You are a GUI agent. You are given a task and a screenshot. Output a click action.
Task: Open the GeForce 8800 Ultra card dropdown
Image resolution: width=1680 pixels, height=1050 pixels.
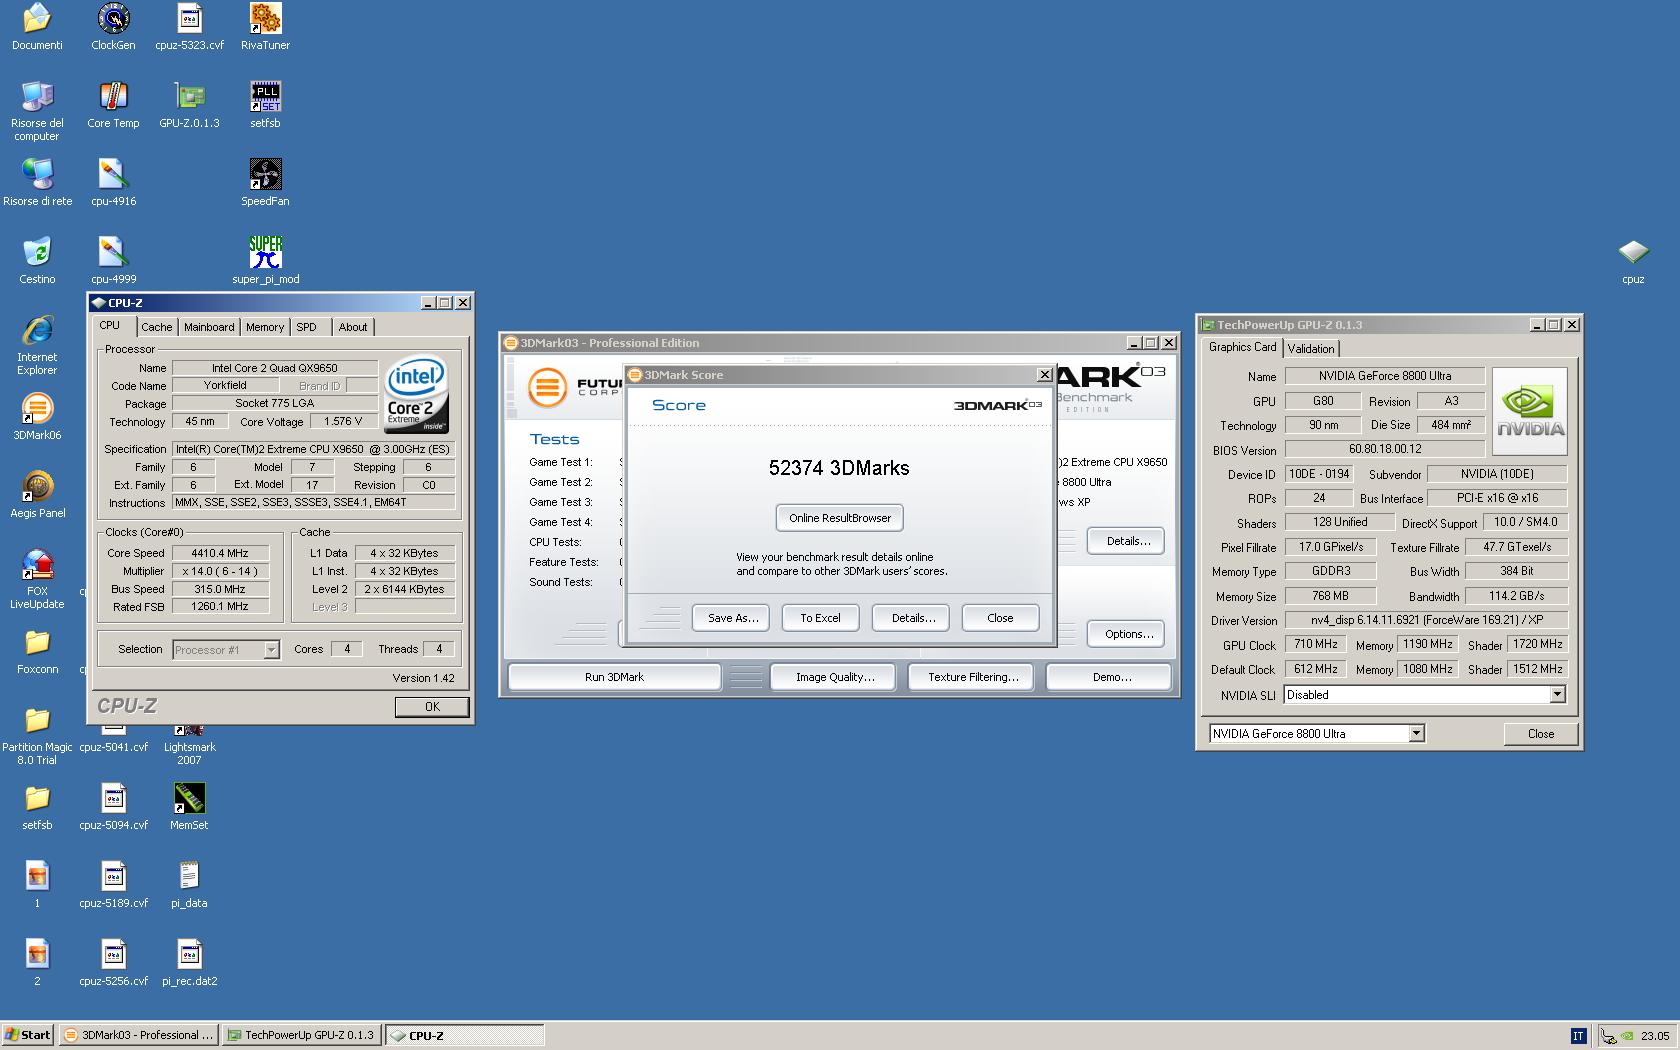tap(1416, 733)
